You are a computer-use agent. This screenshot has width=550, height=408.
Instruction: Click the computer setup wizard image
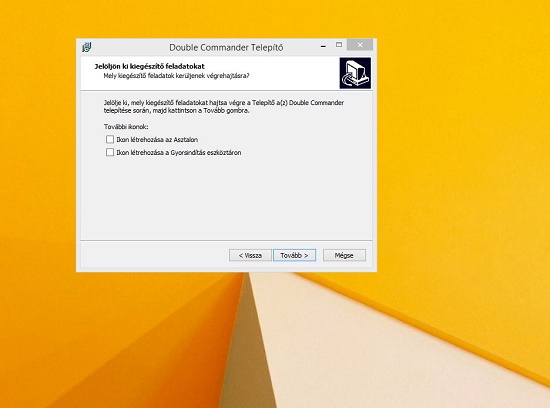[x=355, y=73]
